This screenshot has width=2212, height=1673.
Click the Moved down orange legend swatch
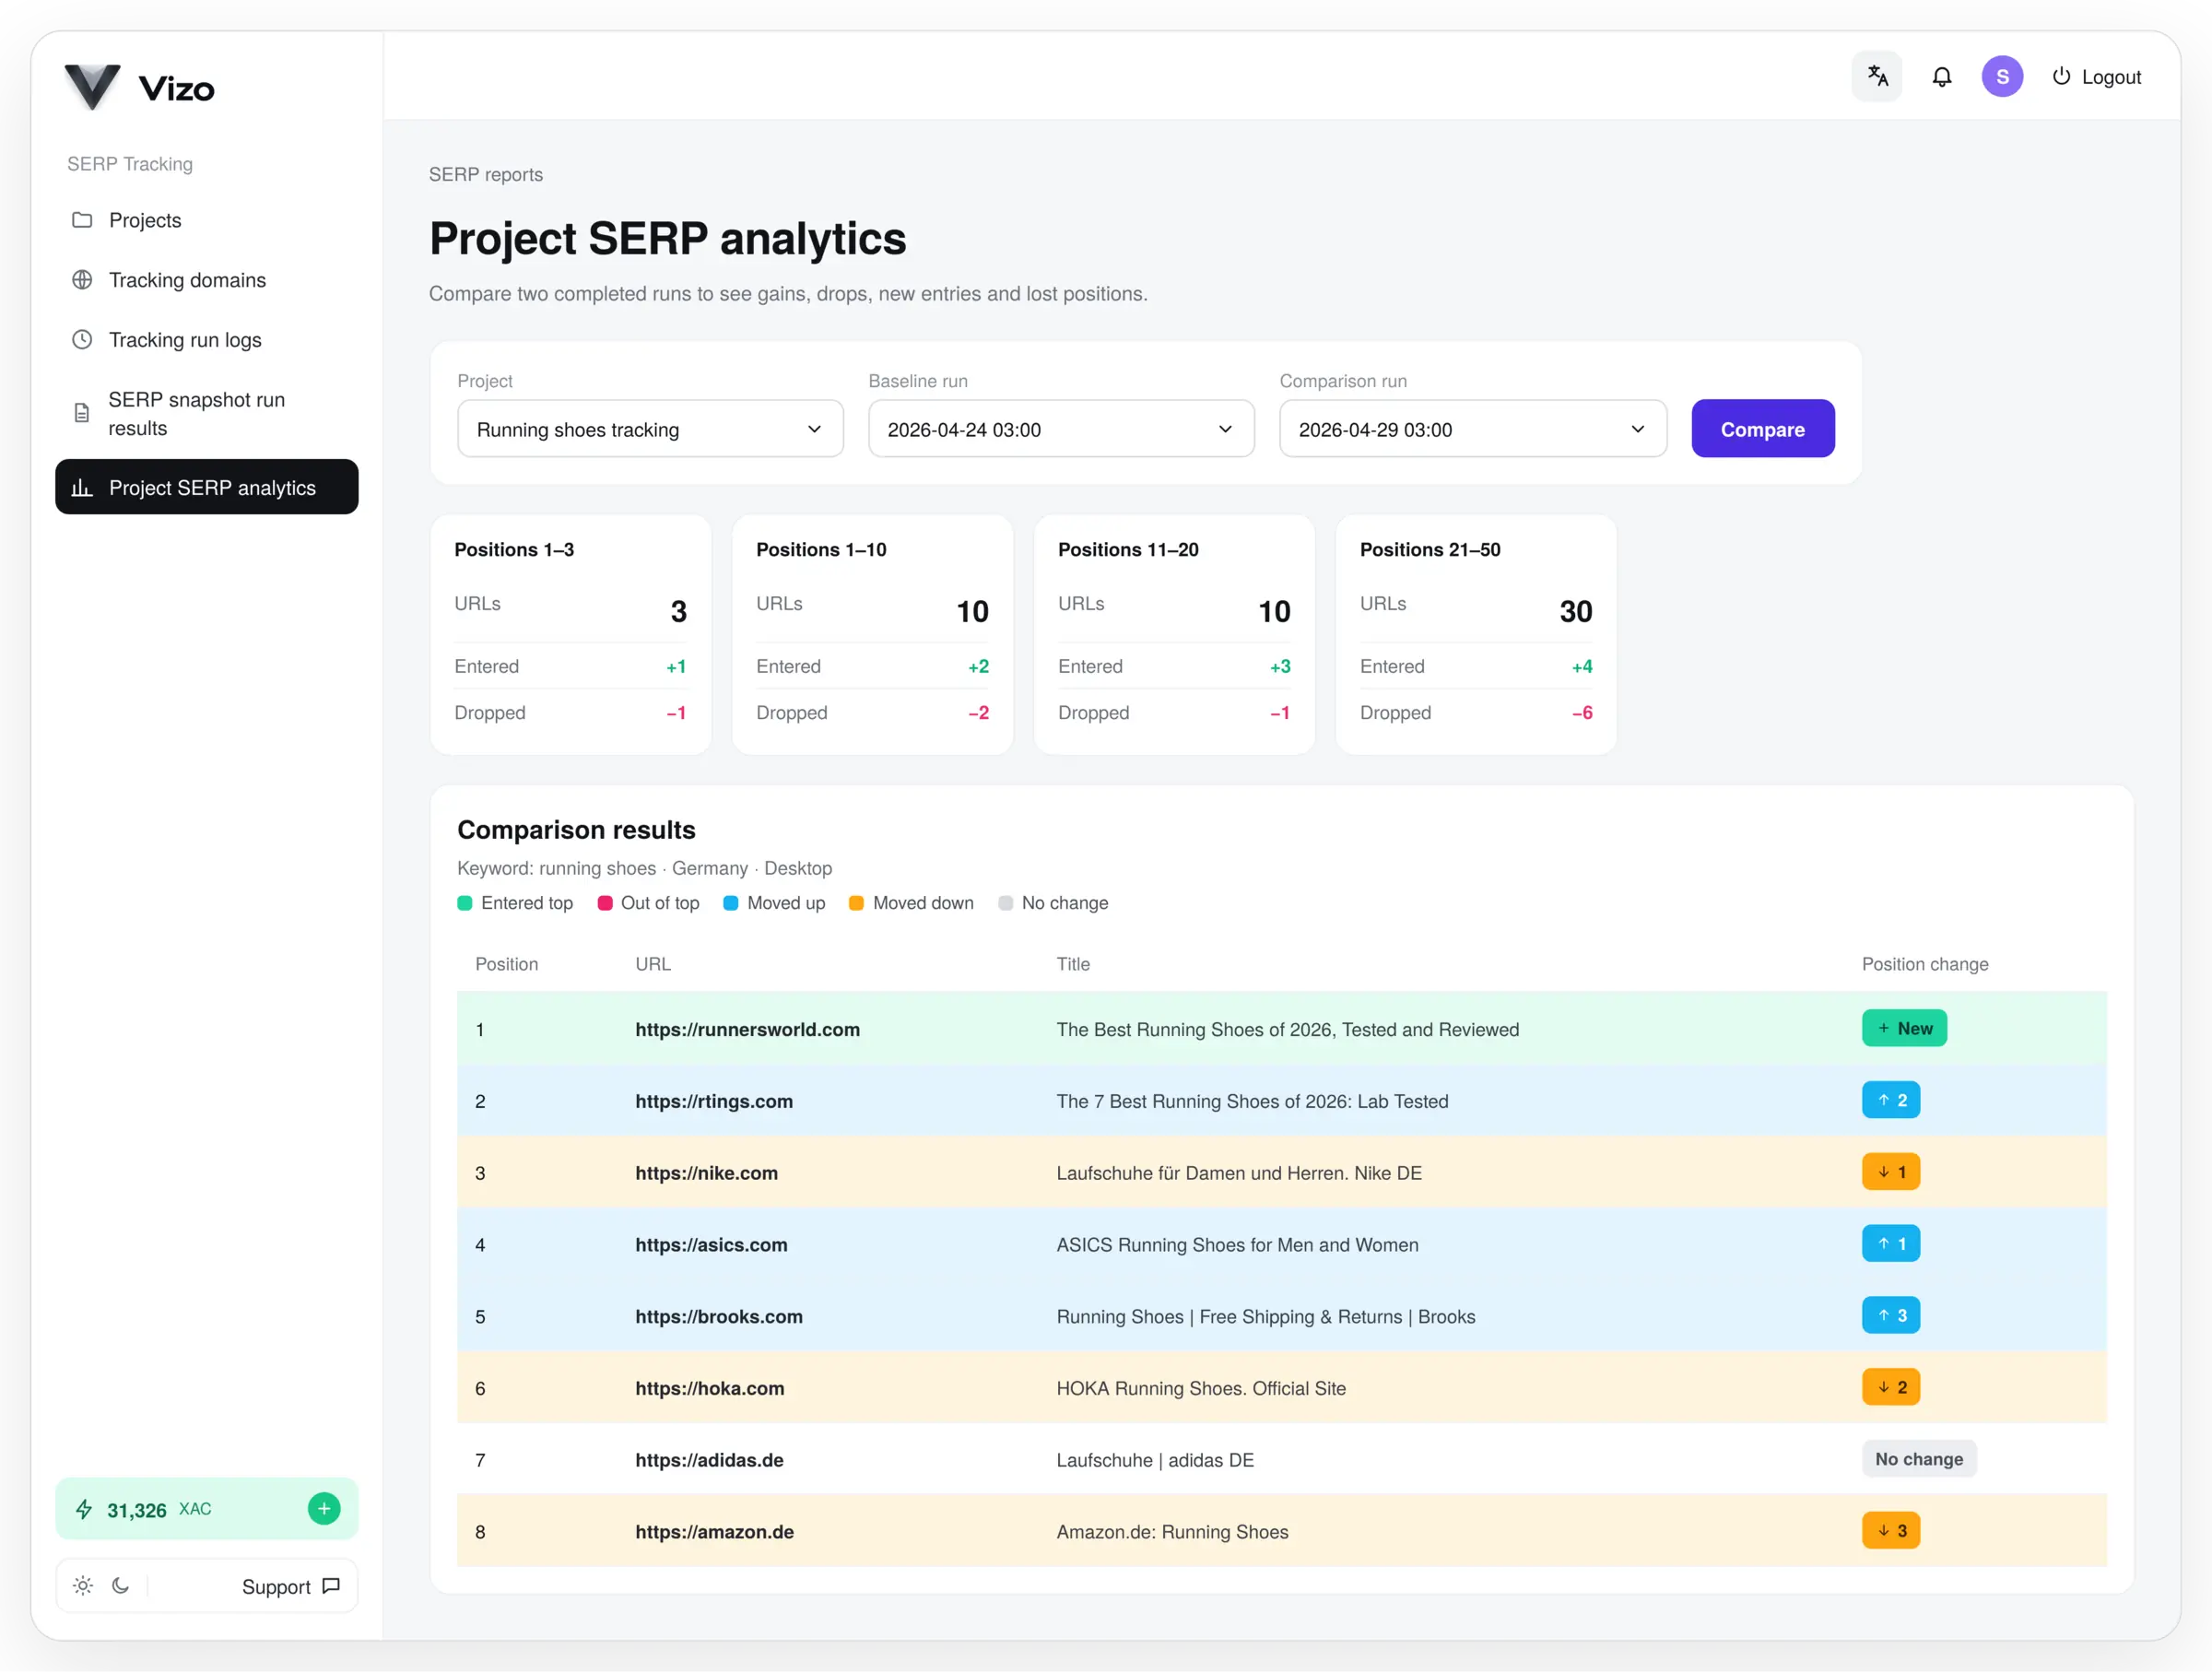point(856,903)
